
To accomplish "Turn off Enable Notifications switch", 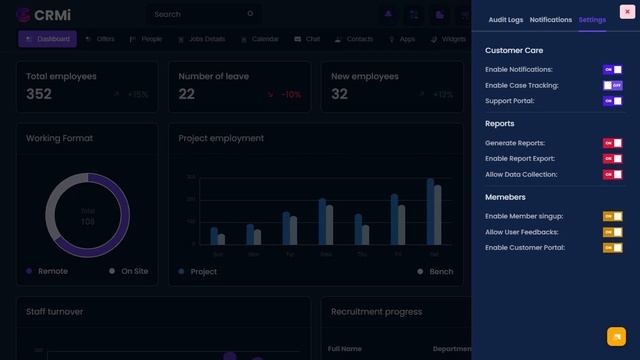I will click(x=613, y=70).
